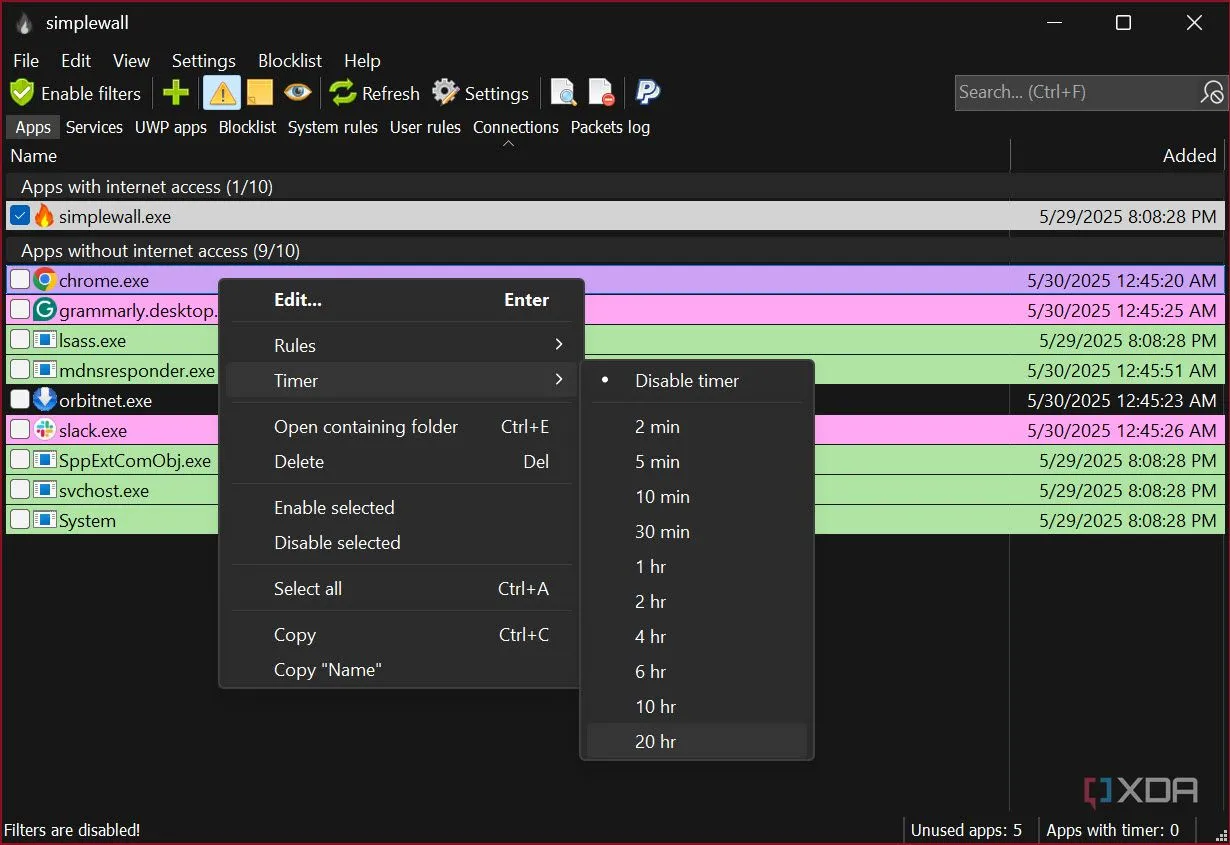Set timer to 1 hr
Image resolution: width=1230 pixels, height=845 pixels.
click(x=698, y=567)
